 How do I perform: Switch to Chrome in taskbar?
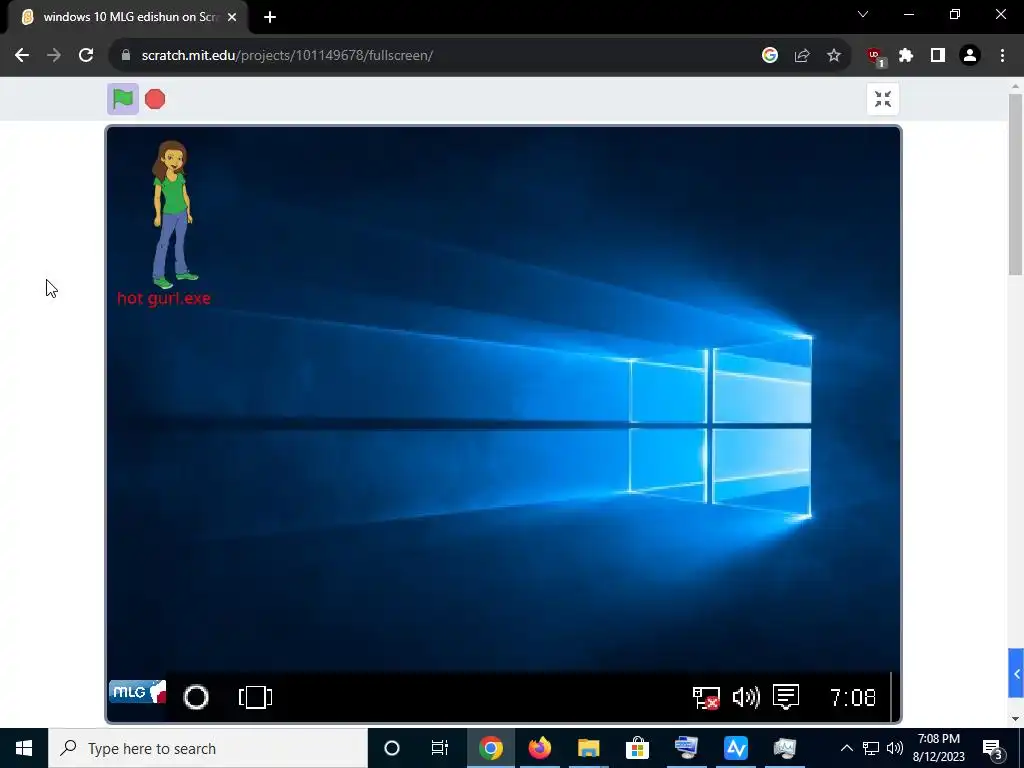(x=490, y=748)
